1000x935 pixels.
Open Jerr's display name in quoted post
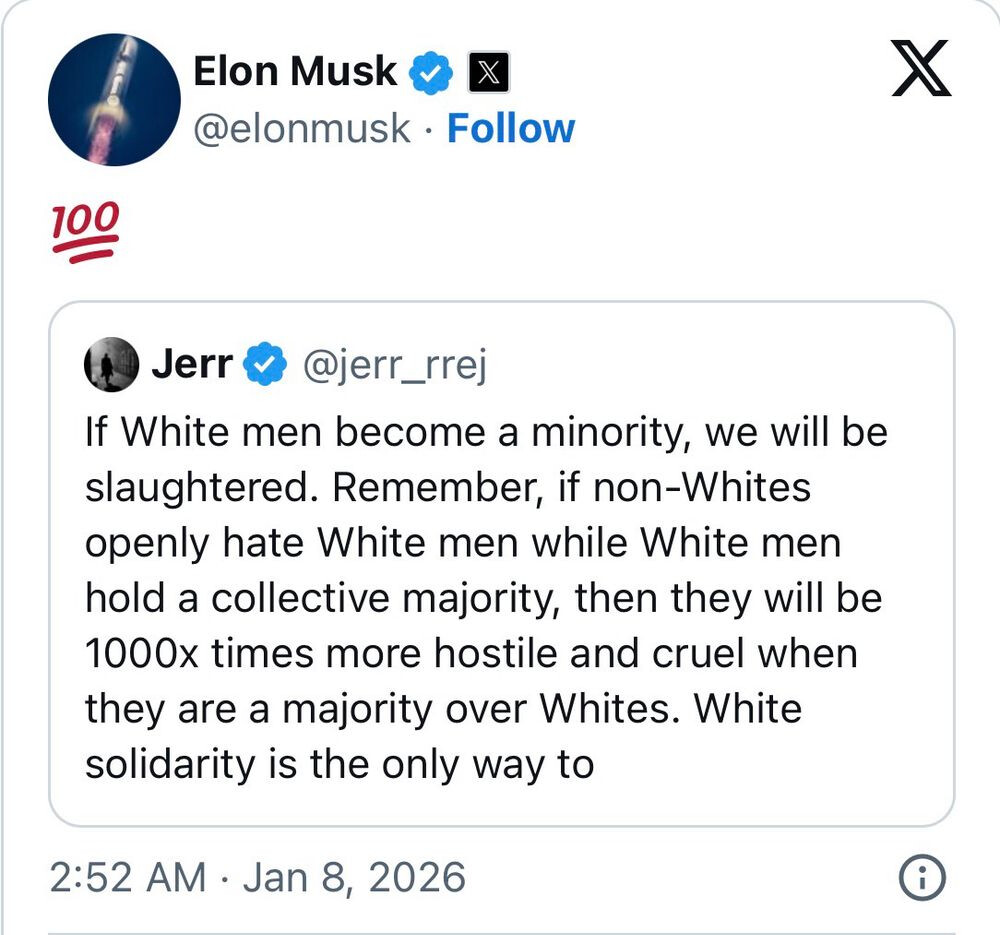point(193,365)
